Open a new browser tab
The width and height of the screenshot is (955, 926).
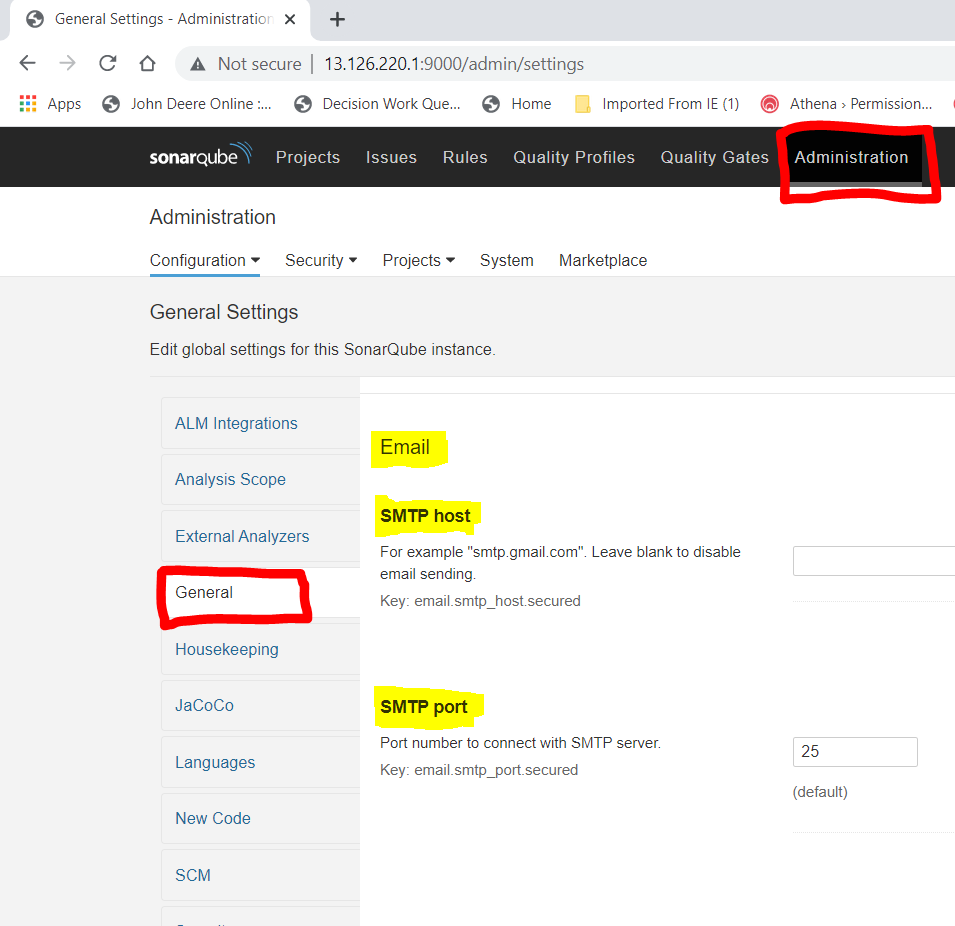coord(337,19)
